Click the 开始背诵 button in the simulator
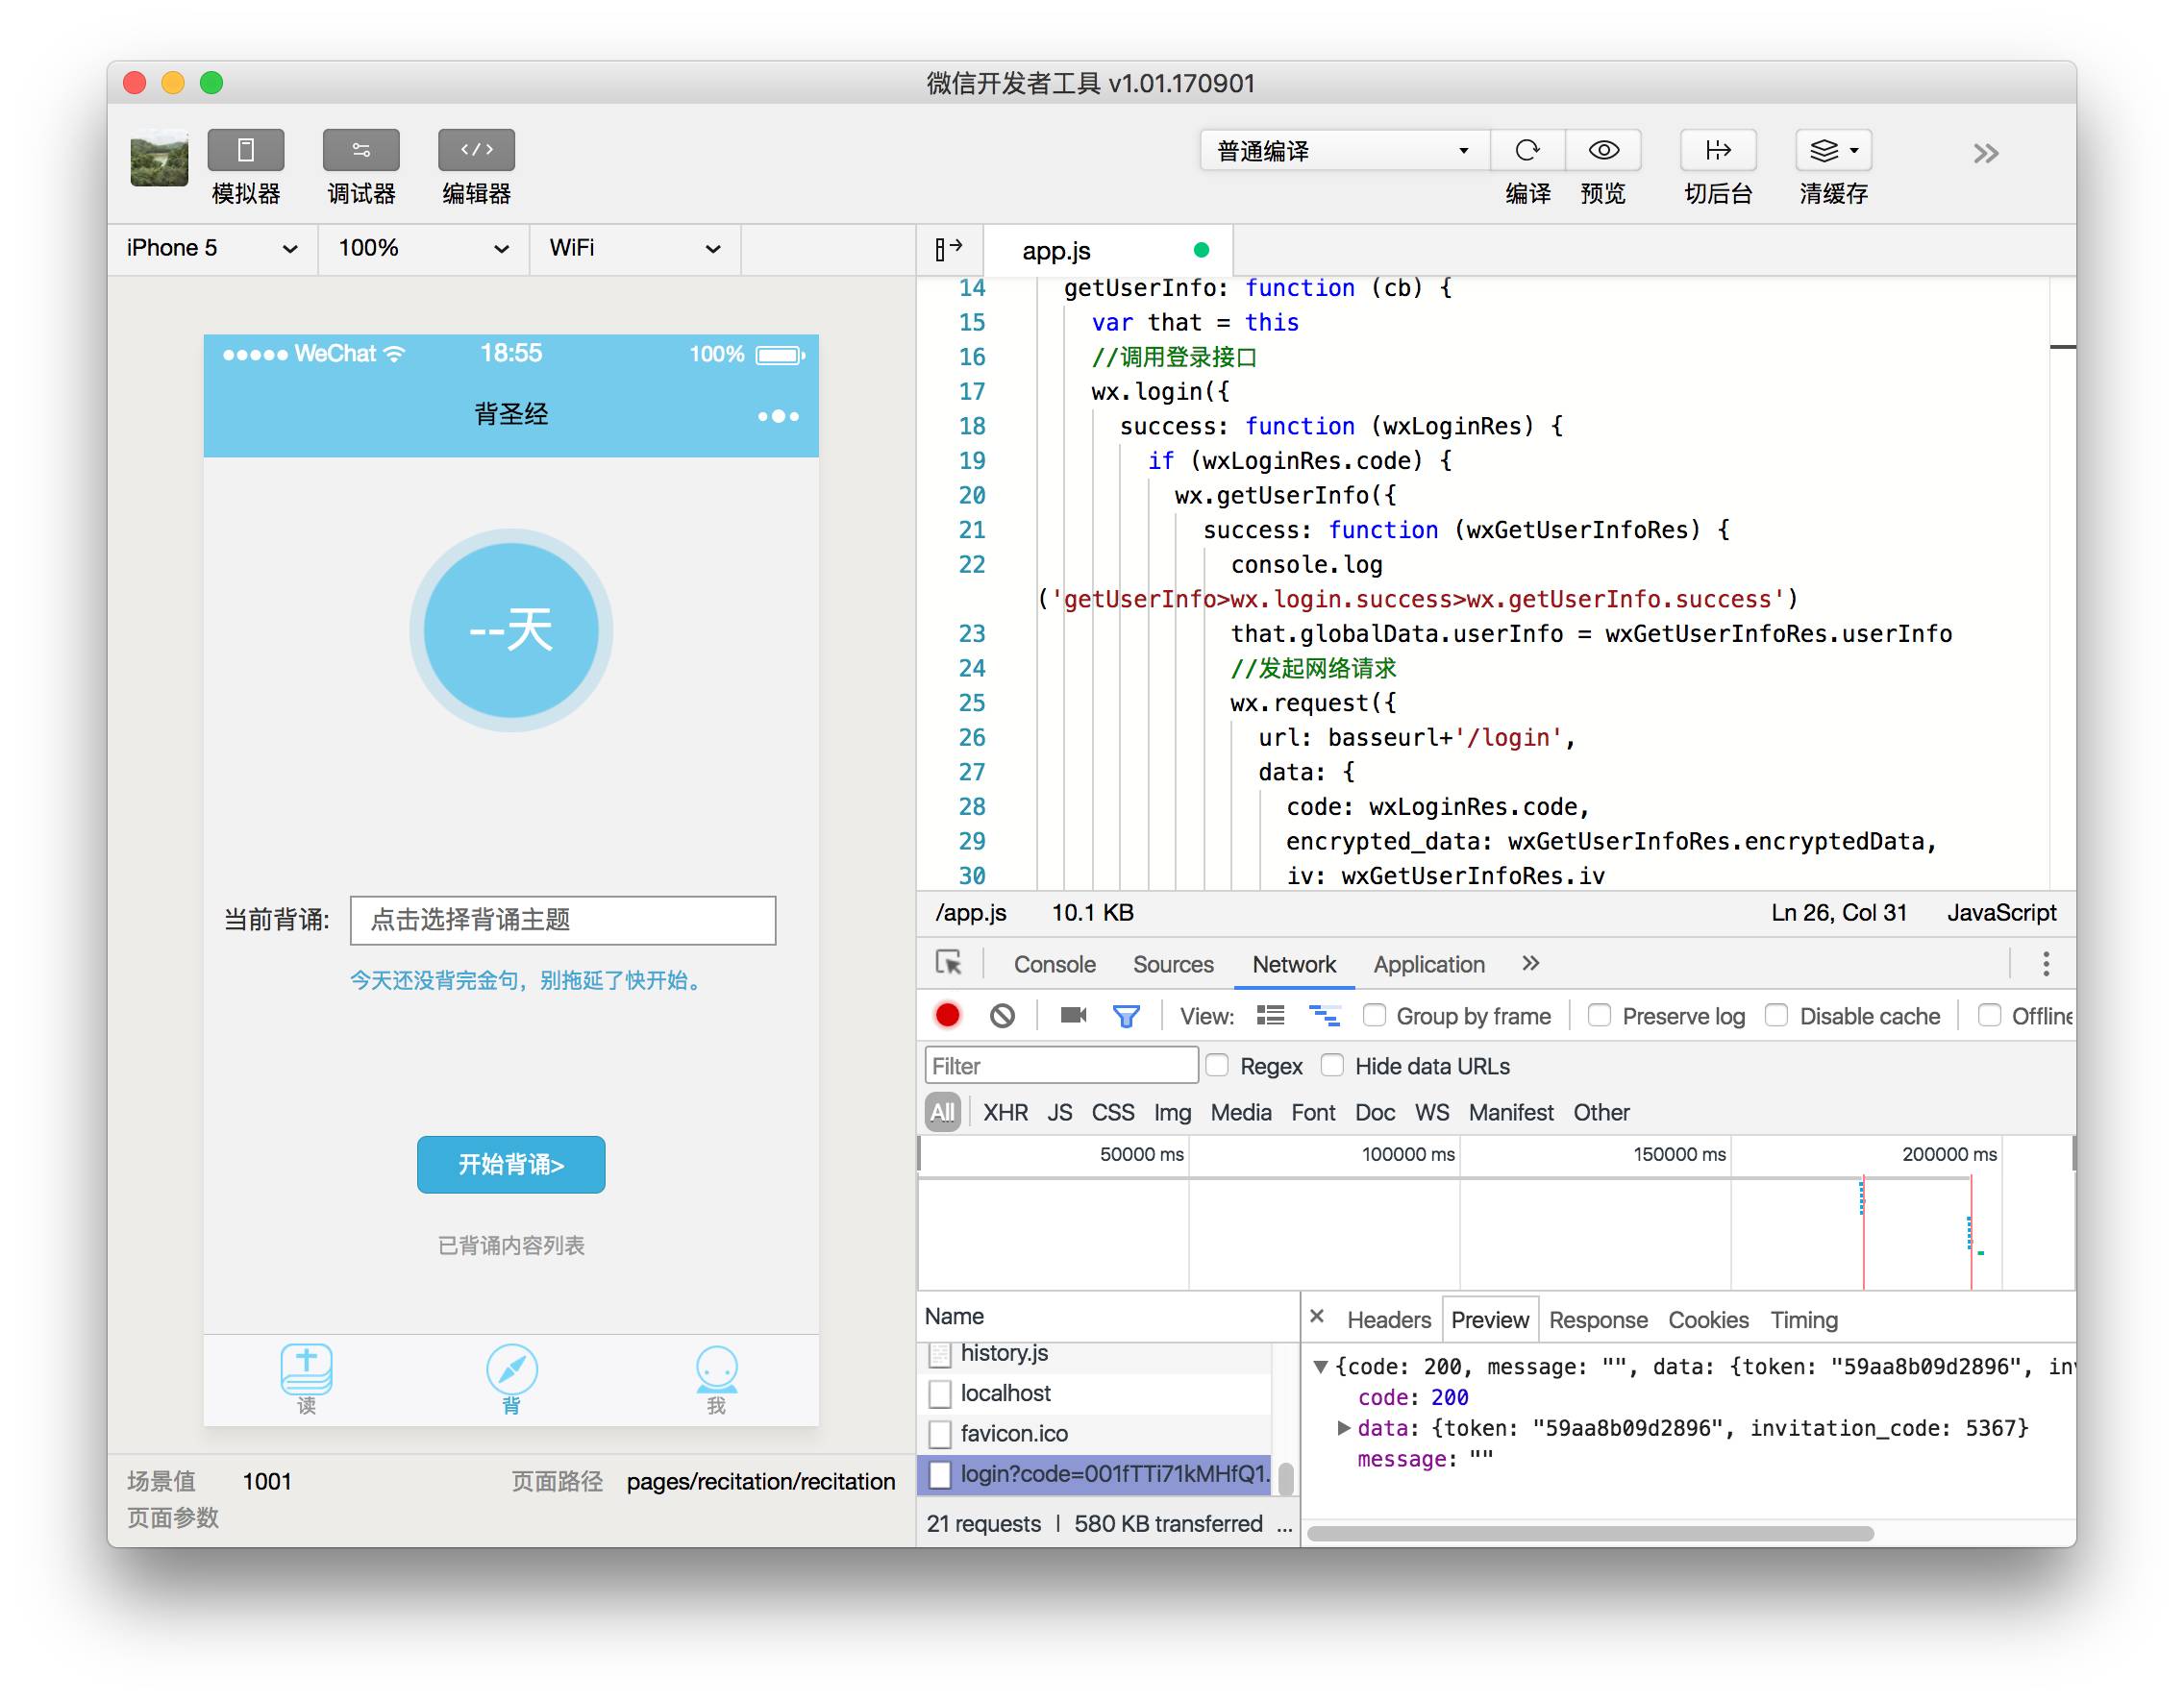2184x1701 pixels. [511, 1164]
